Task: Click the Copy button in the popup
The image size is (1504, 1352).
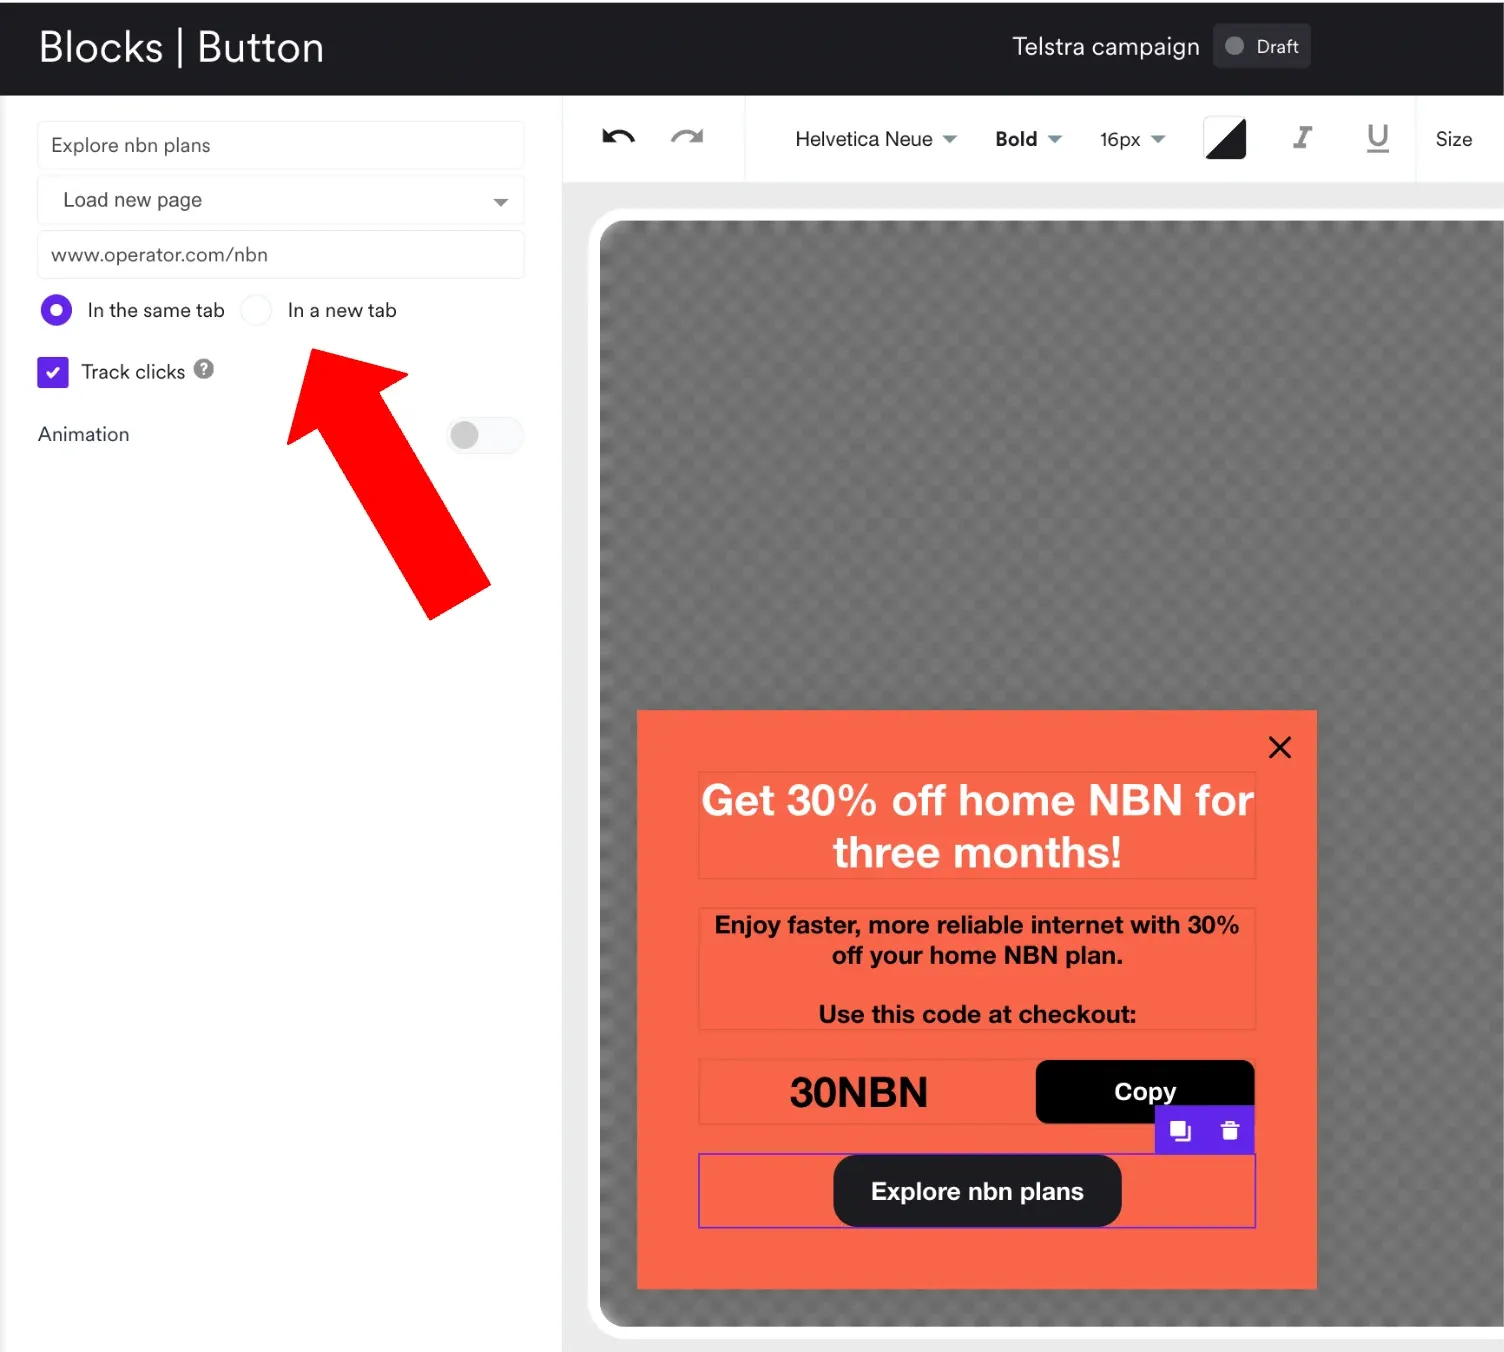Action: point(1144,1091)
